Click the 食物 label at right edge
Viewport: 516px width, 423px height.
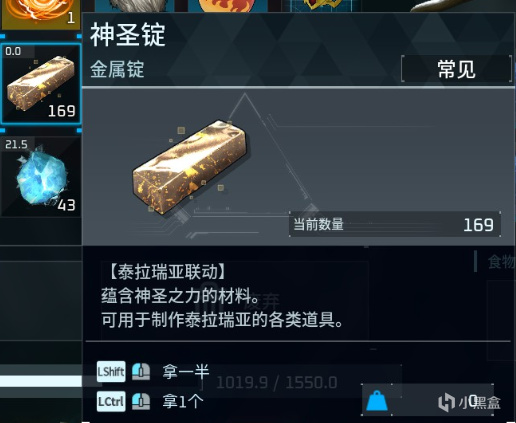pyautogui.click(x=501, y=261)
